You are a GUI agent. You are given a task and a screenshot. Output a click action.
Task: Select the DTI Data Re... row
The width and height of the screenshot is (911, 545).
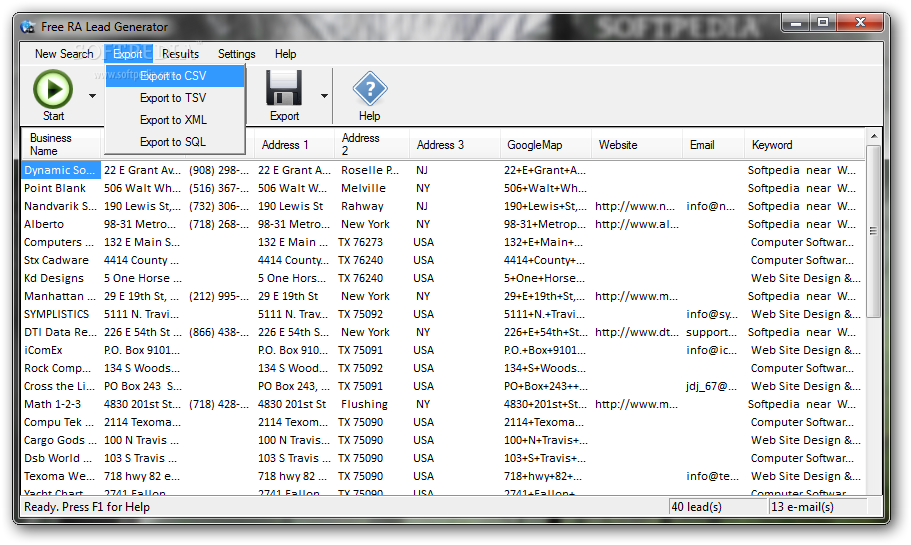pyautogui.click(x=443, y=332)
